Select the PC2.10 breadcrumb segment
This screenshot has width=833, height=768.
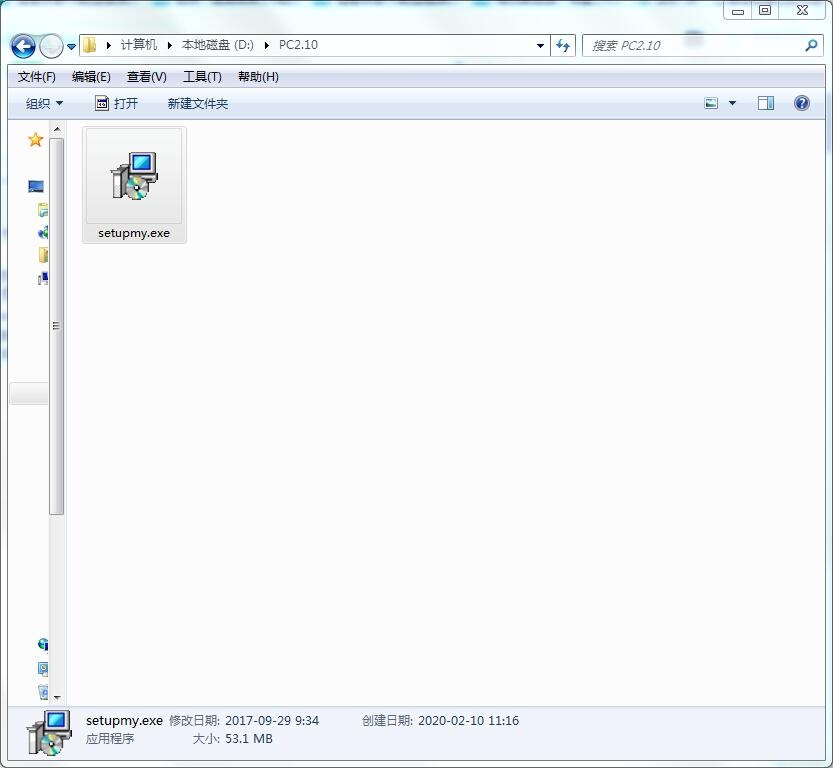(298, 45)
